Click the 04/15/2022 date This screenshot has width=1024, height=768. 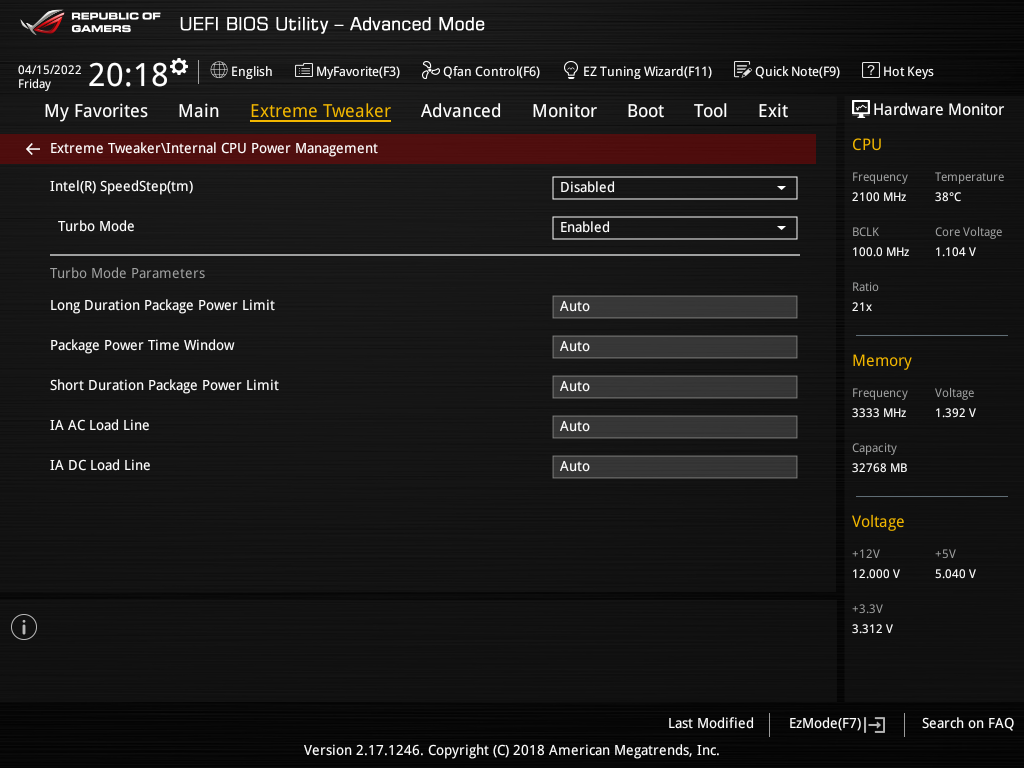click(50, 70)
